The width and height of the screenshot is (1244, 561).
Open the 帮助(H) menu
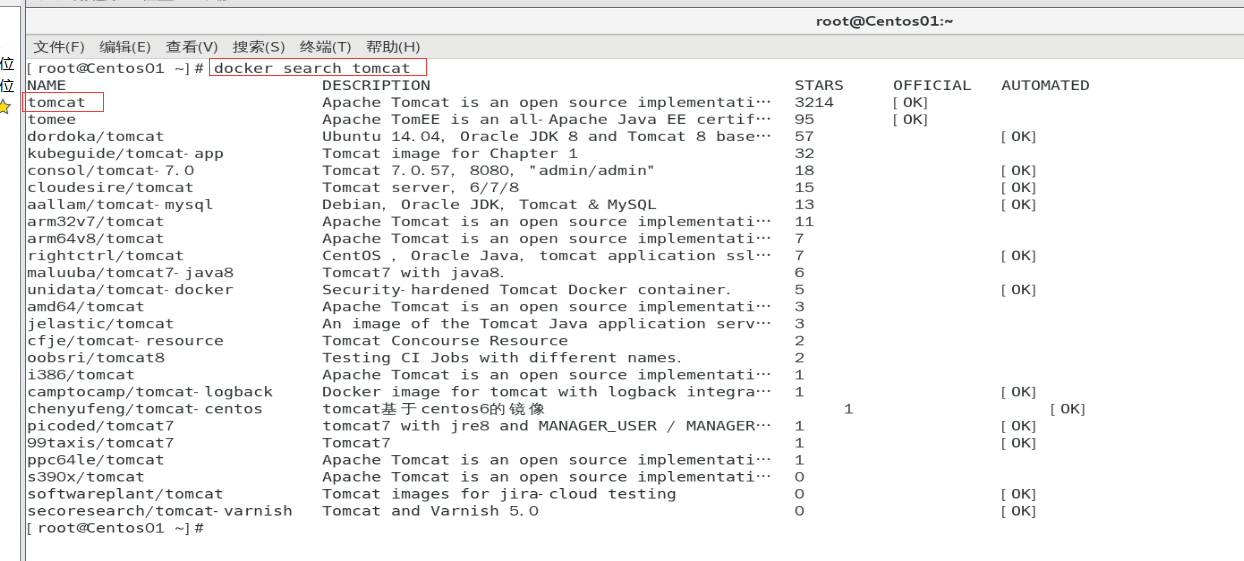coord(393,47)
